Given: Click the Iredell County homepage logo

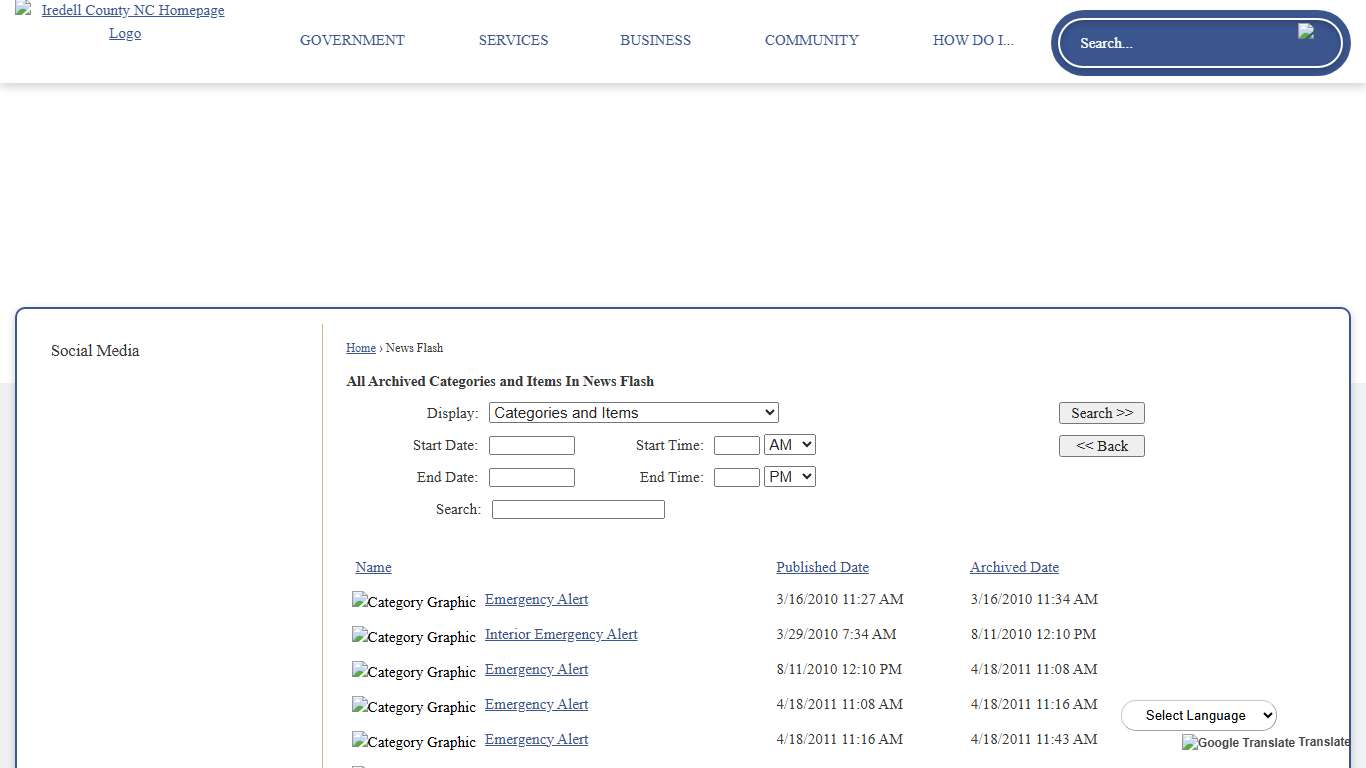Looking at the screenshot, I should (125, 21).
